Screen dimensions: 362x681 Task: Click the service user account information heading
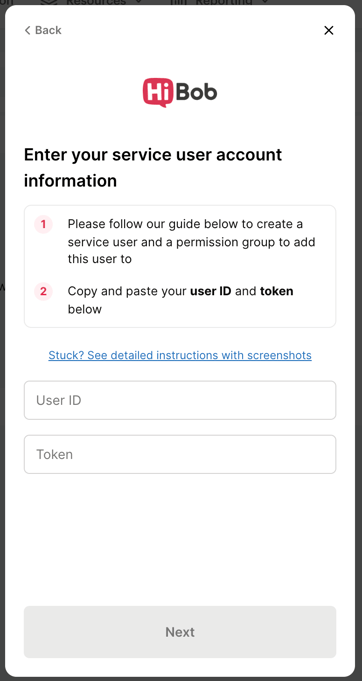click(x=153, y=167)
